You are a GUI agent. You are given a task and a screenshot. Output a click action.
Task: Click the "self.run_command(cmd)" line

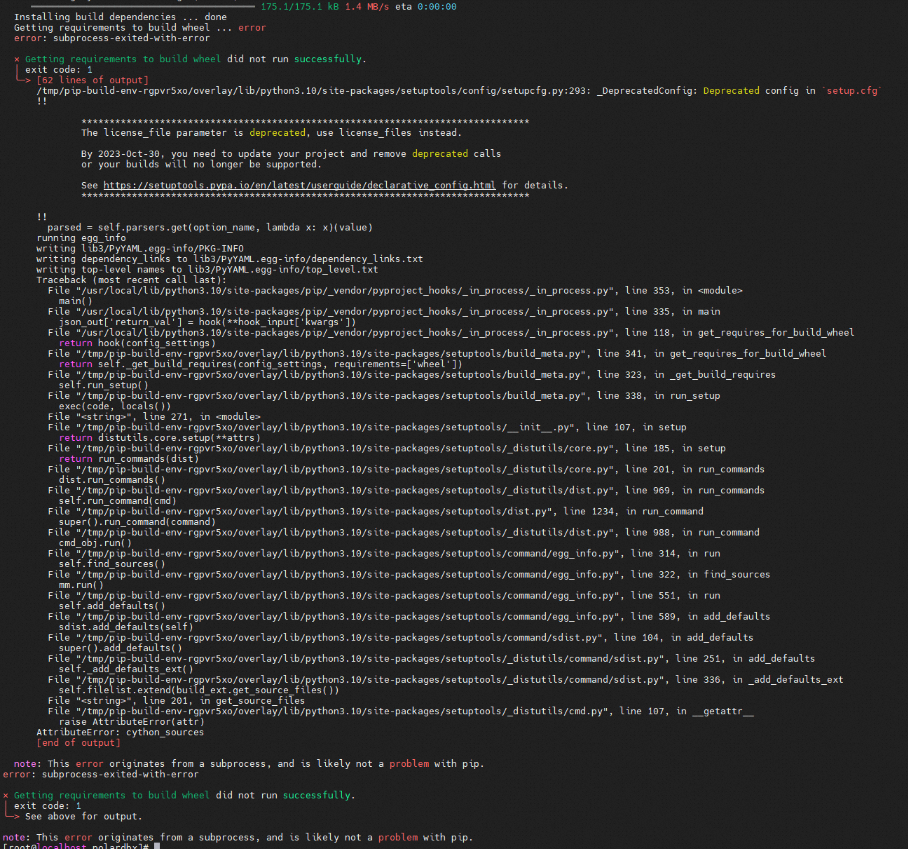pyautogui.click(x=118, y=501)
